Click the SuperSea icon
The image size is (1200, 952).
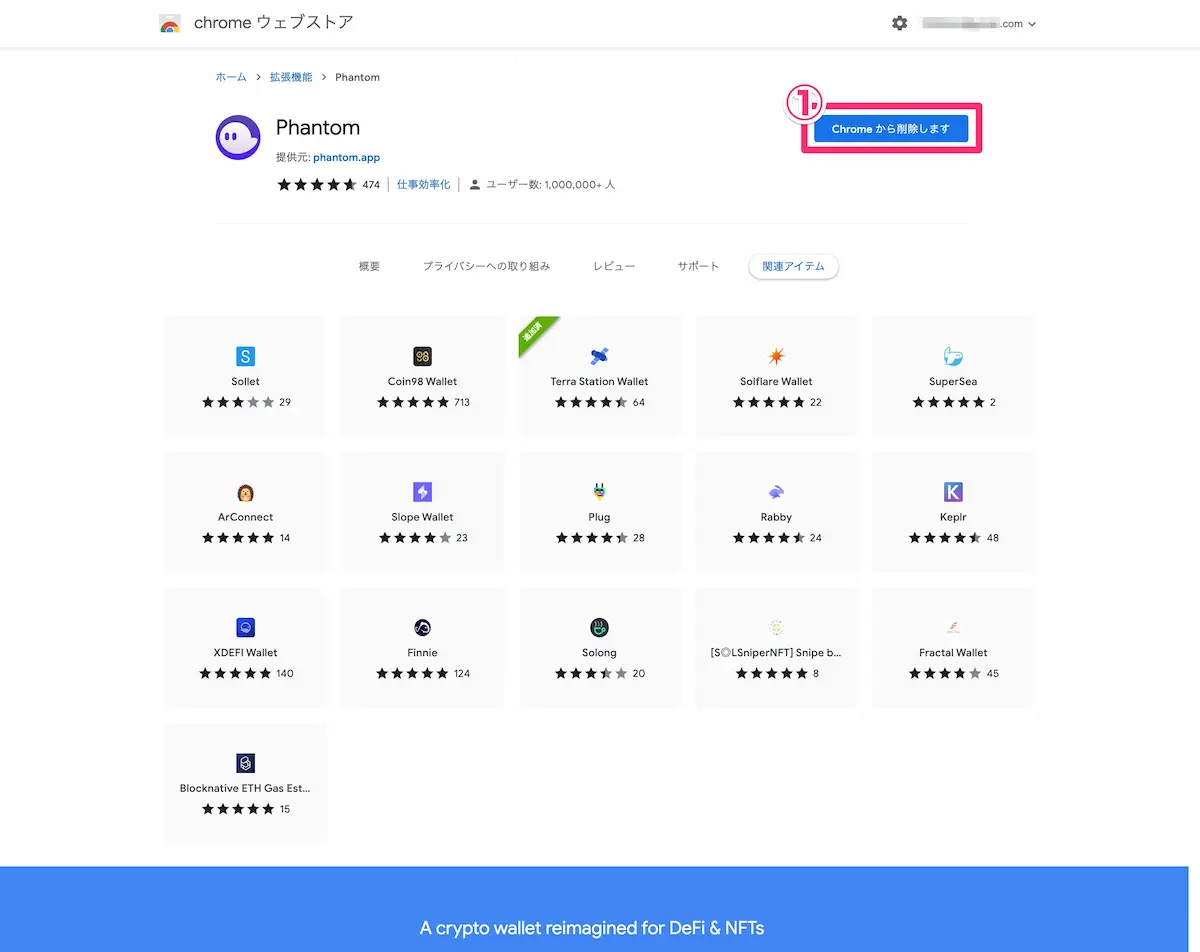pos(953,356)
